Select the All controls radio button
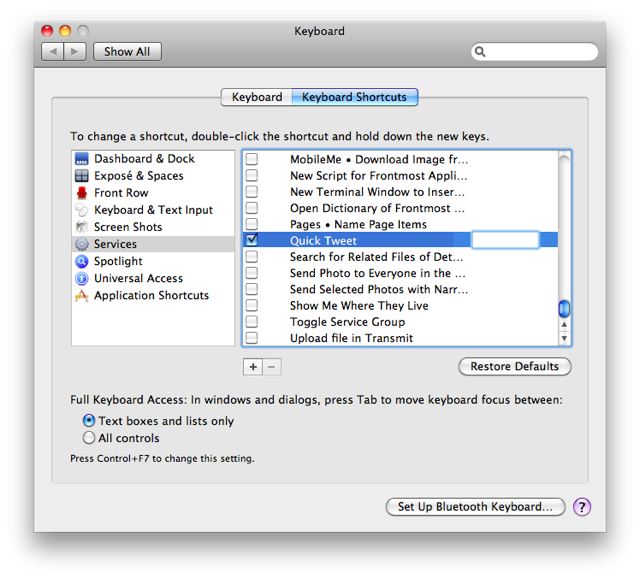This screenshot has width=640, height=579. [89, 438]
